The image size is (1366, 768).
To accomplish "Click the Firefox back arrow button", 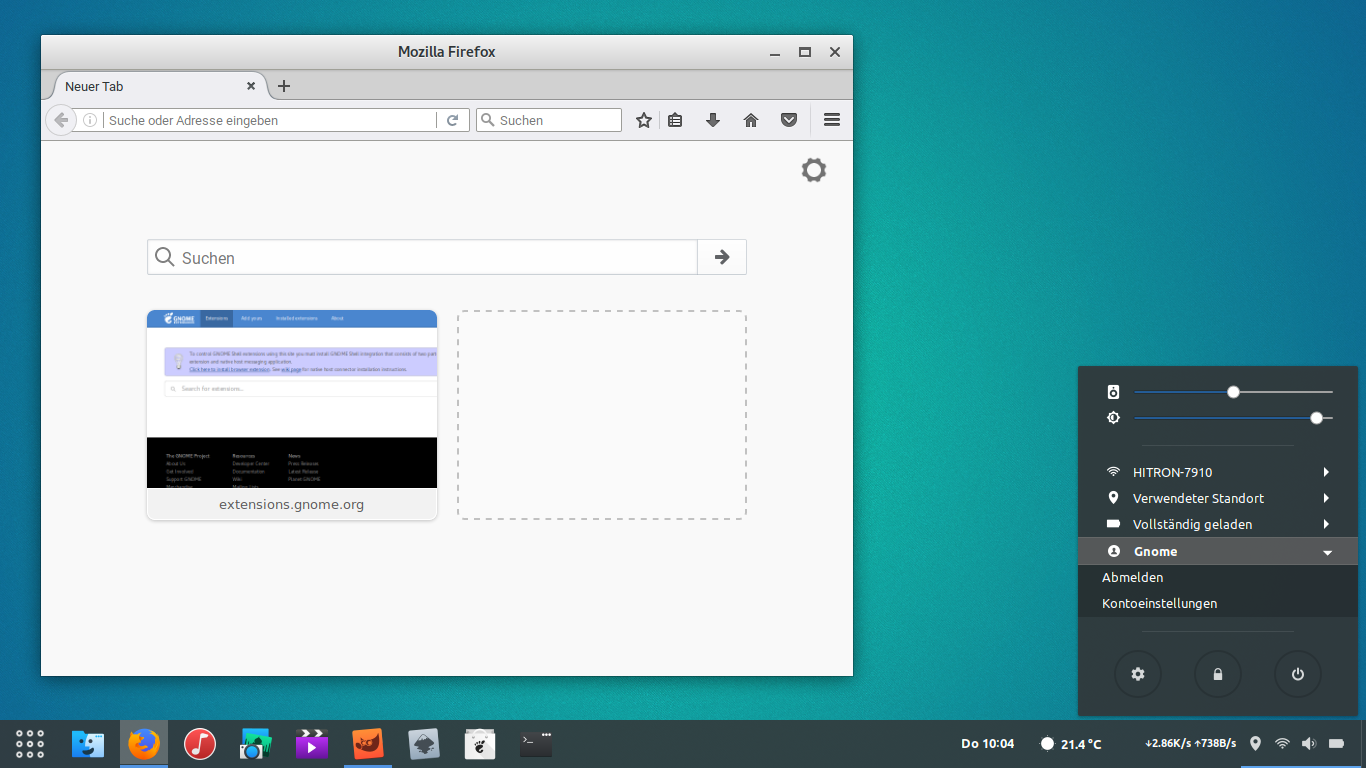I will pos(61,120).
